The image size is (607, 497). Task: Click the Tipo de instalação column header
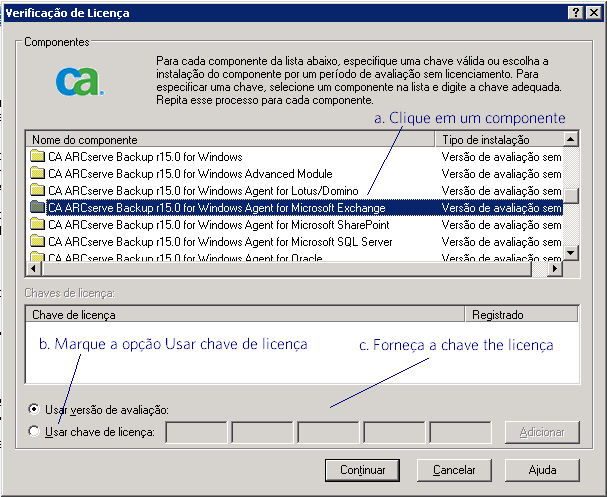click(x=498, y=140)
